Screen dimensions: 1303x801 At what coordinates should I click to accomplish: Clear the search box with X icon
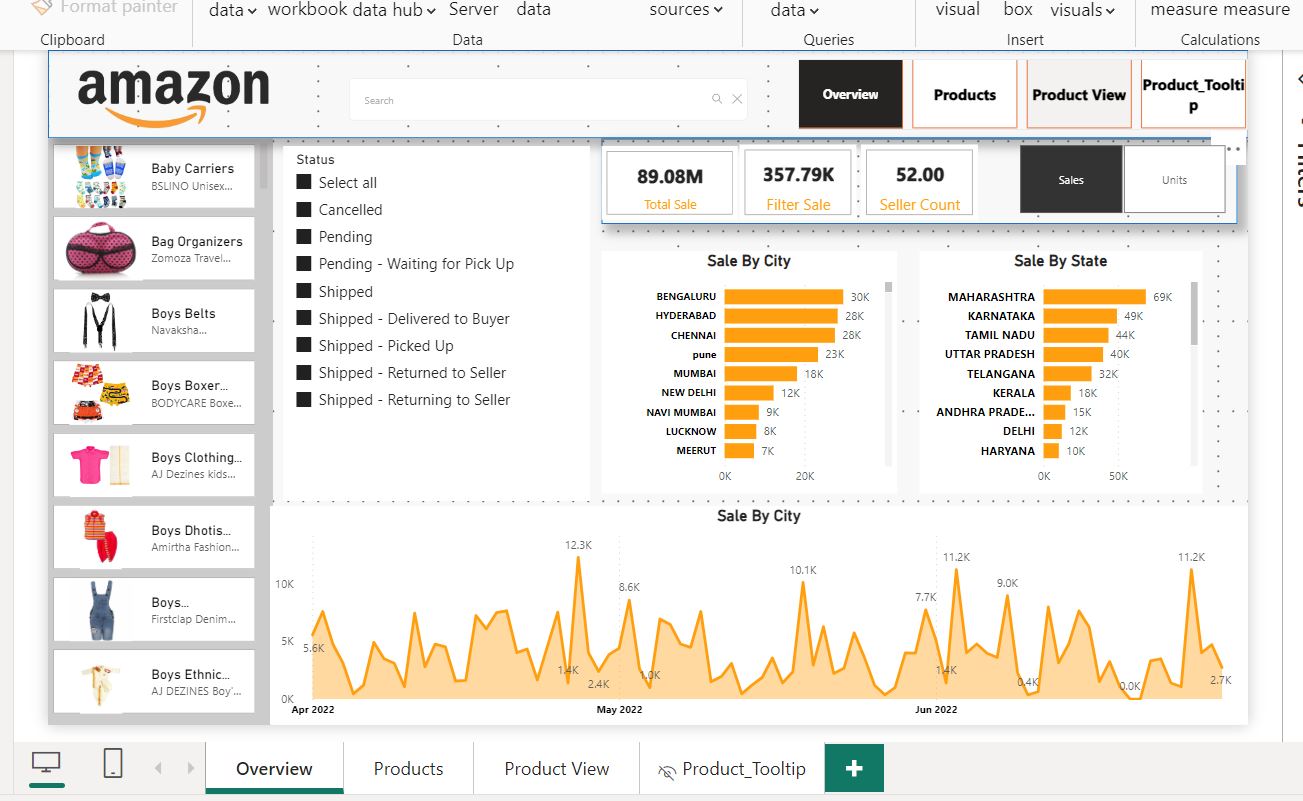tap(737, 99)
